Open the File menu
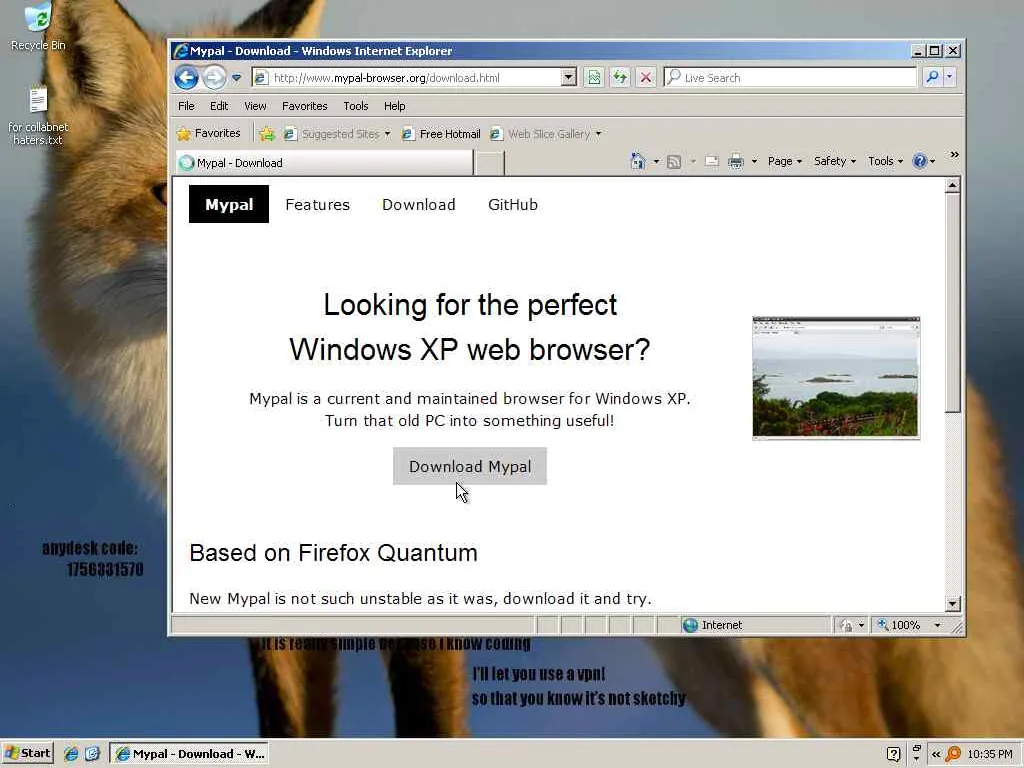 pos(186,106)
